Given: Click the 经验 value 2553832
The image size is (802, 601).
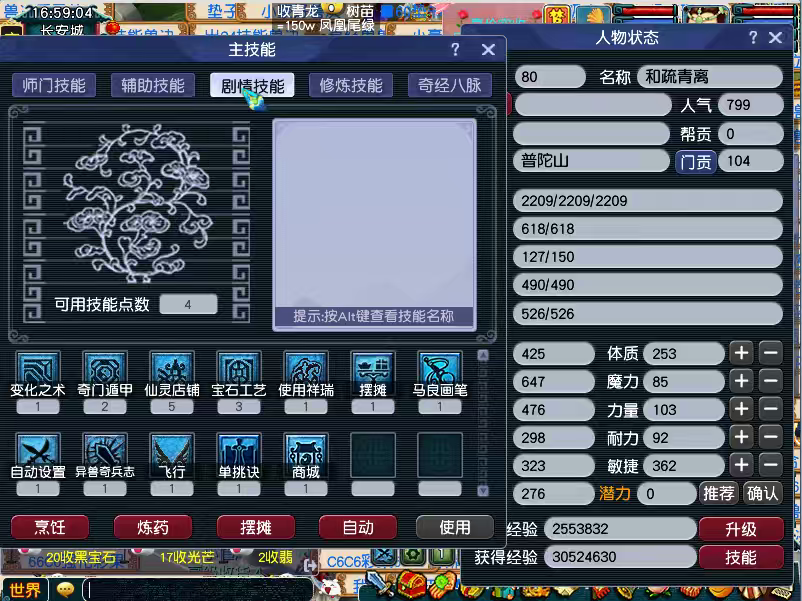Looking at the screenshot, I should coord(620,529).
